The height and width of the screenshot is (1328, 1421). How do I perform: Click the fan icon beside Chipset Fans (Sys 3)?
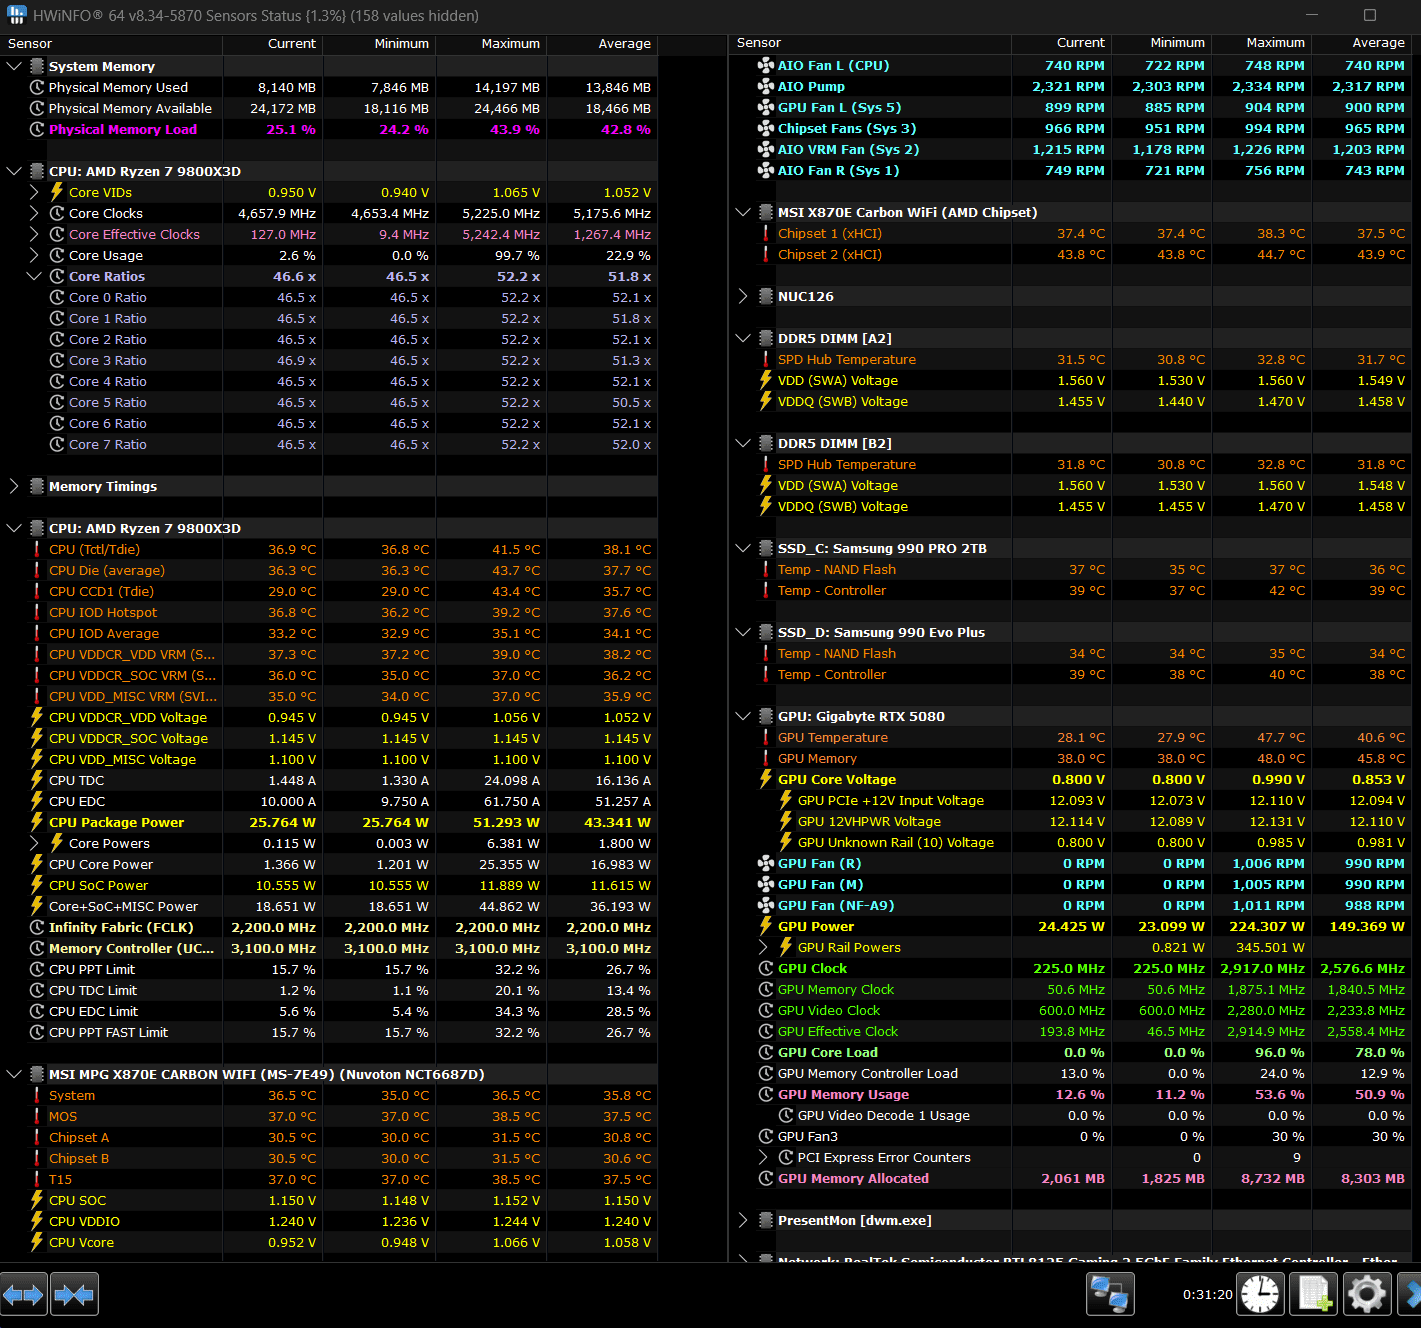tap(766, 129)
